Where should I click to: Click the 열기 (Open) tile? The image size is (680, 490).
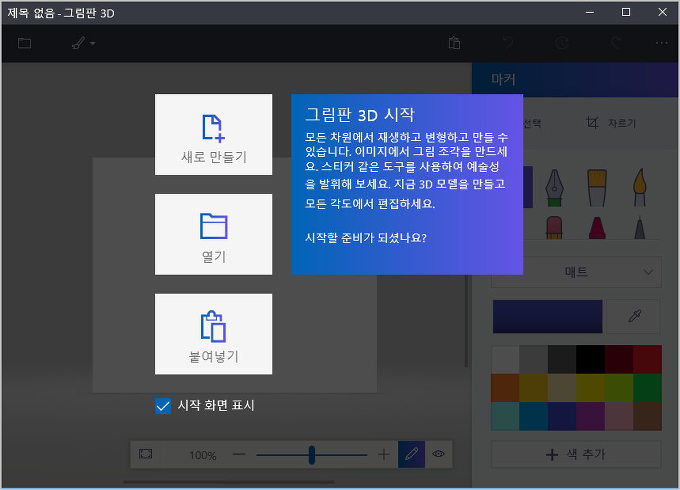pyautogui.click(x=213, y=234)
